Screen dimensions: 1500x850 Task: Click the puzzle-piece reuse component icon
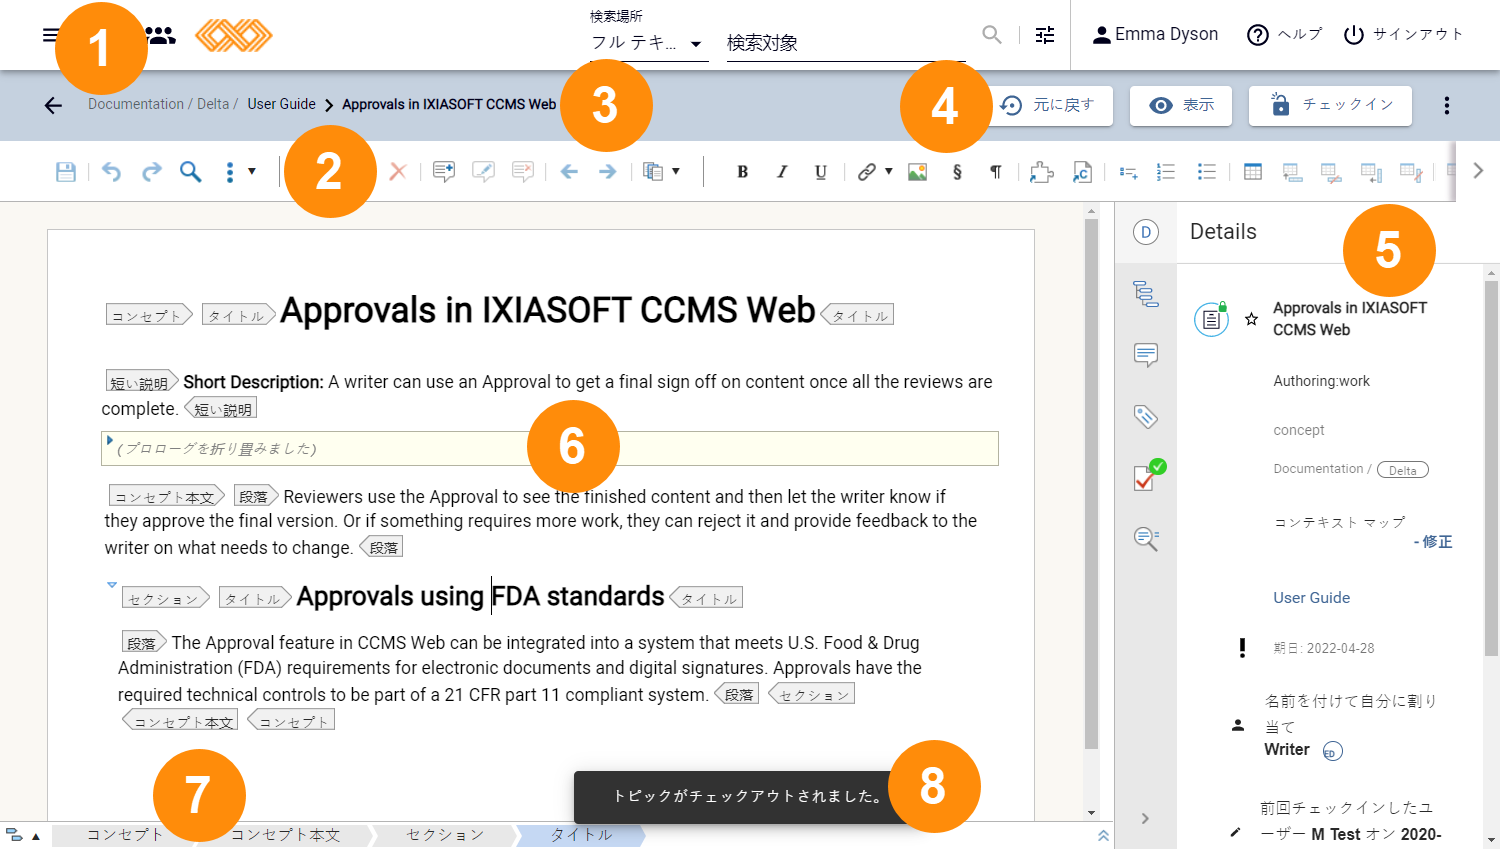pyautogui.click(x=1042, y=172)
